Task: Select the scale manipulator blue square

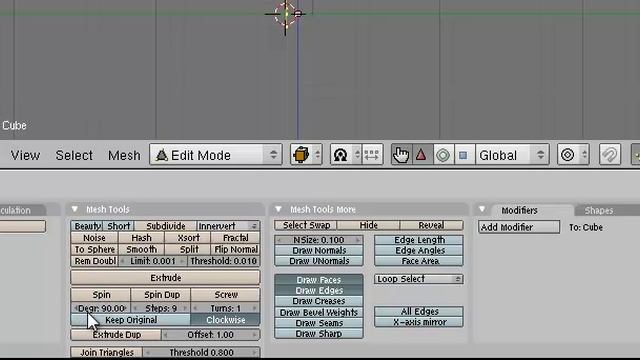Action: tap(464, 155)
